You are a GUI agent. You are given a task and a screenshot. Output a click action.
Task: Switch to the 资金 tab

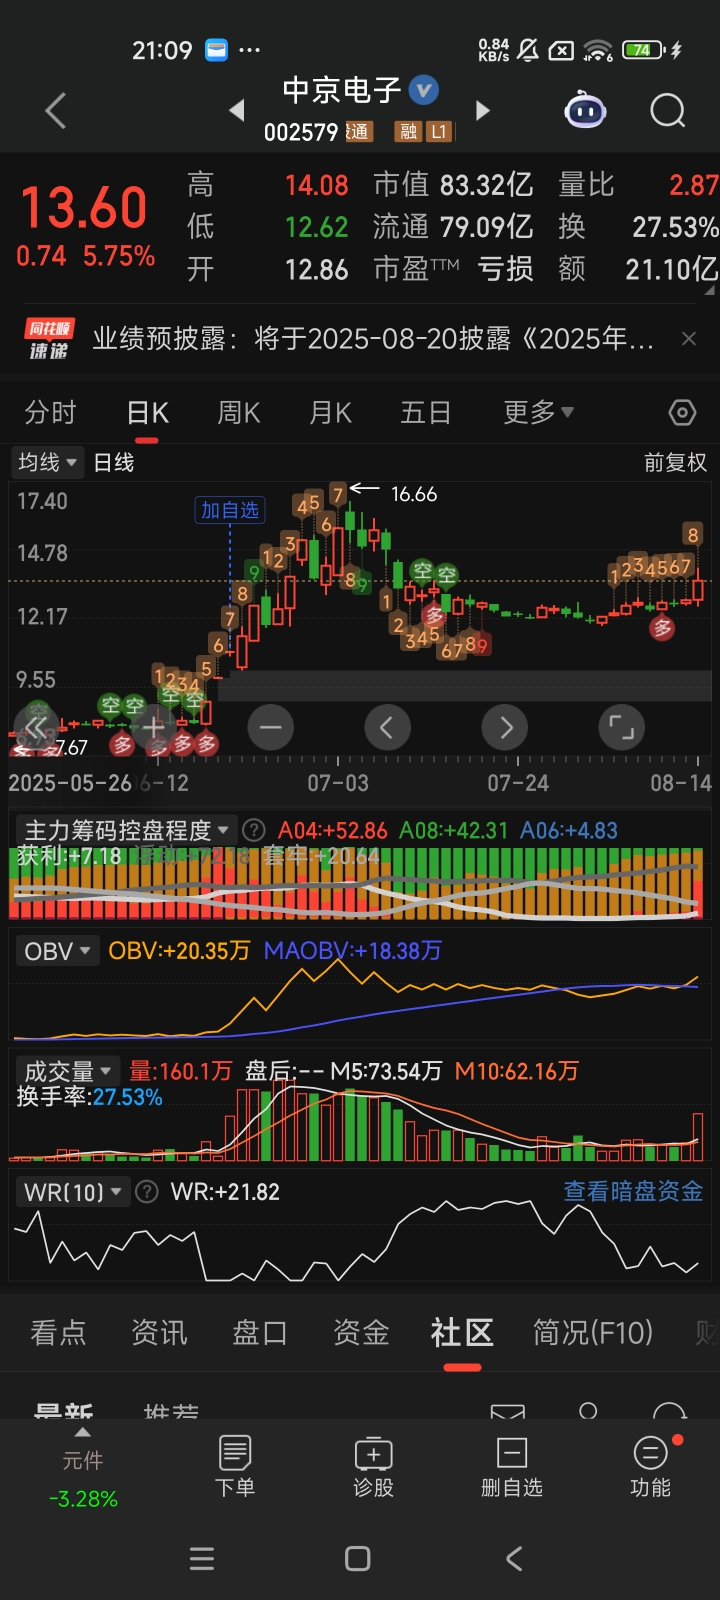click(361, 1332)
